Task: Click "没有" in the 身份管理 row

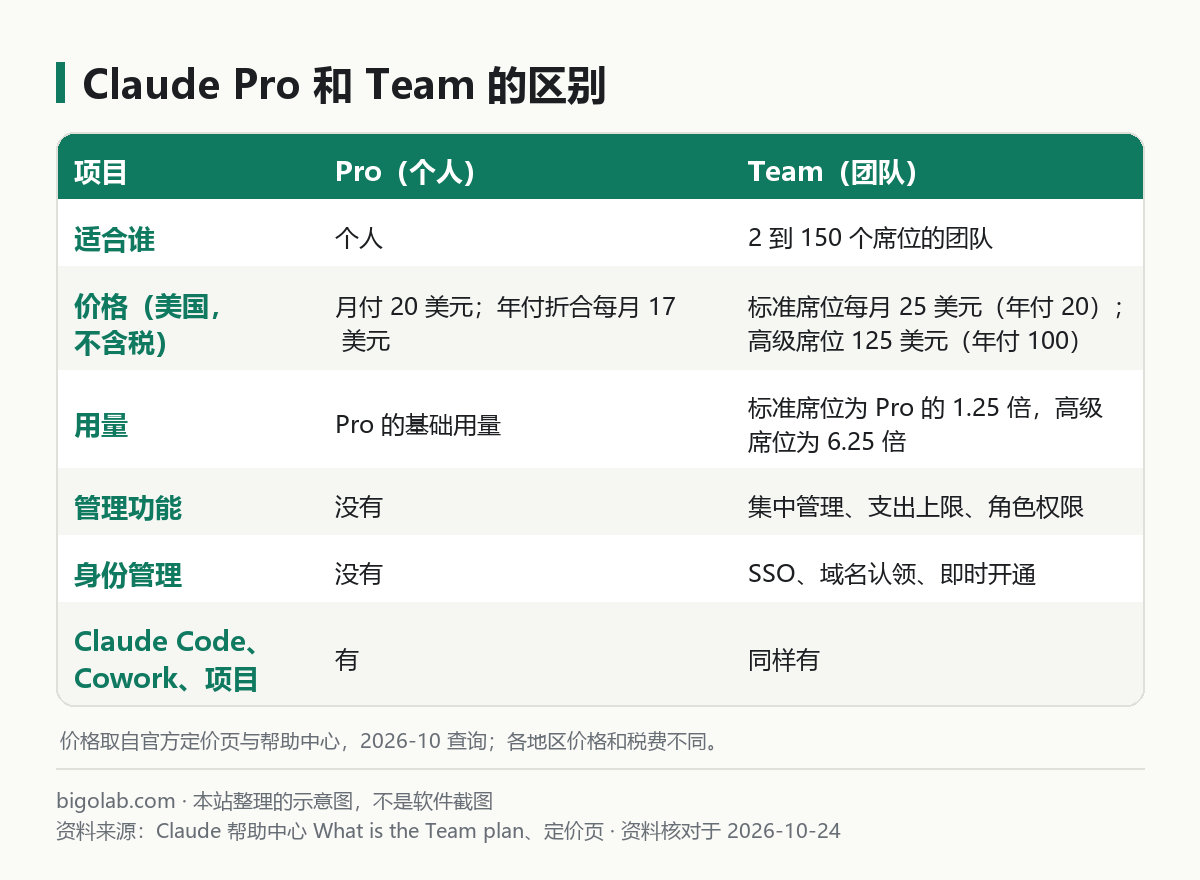Action: tap(359, 576)
